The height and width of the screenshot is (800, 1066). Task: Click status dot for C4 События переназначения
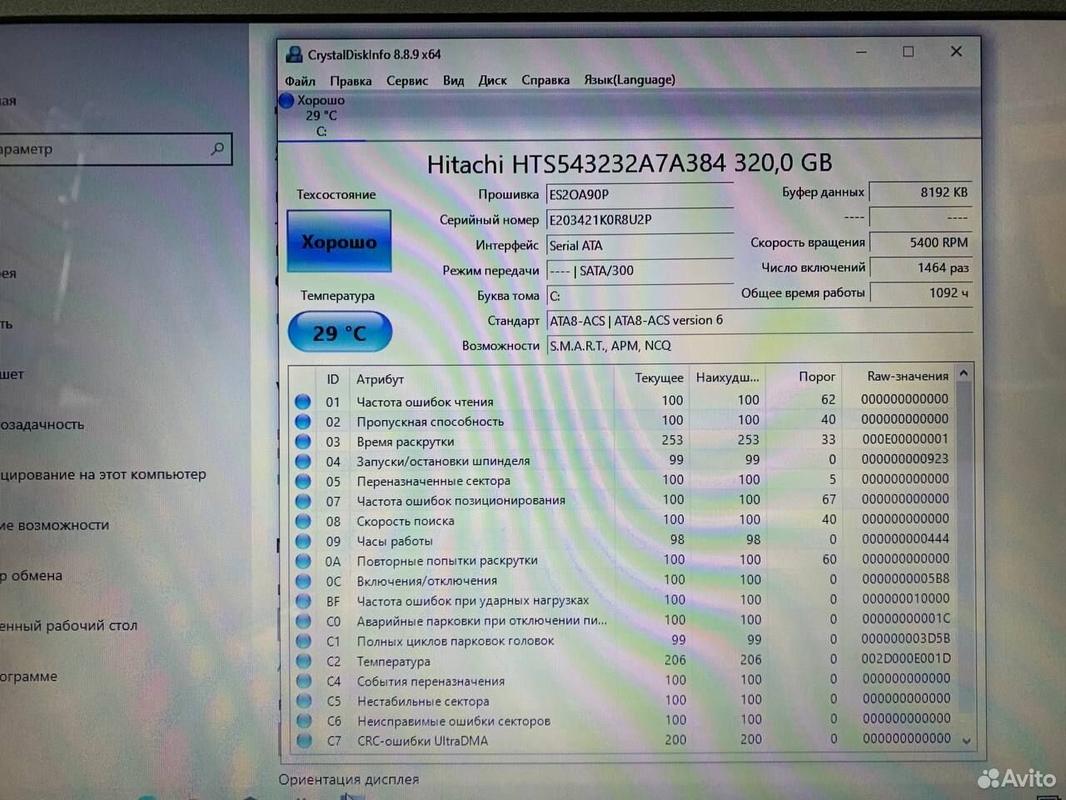coord(304,681)
